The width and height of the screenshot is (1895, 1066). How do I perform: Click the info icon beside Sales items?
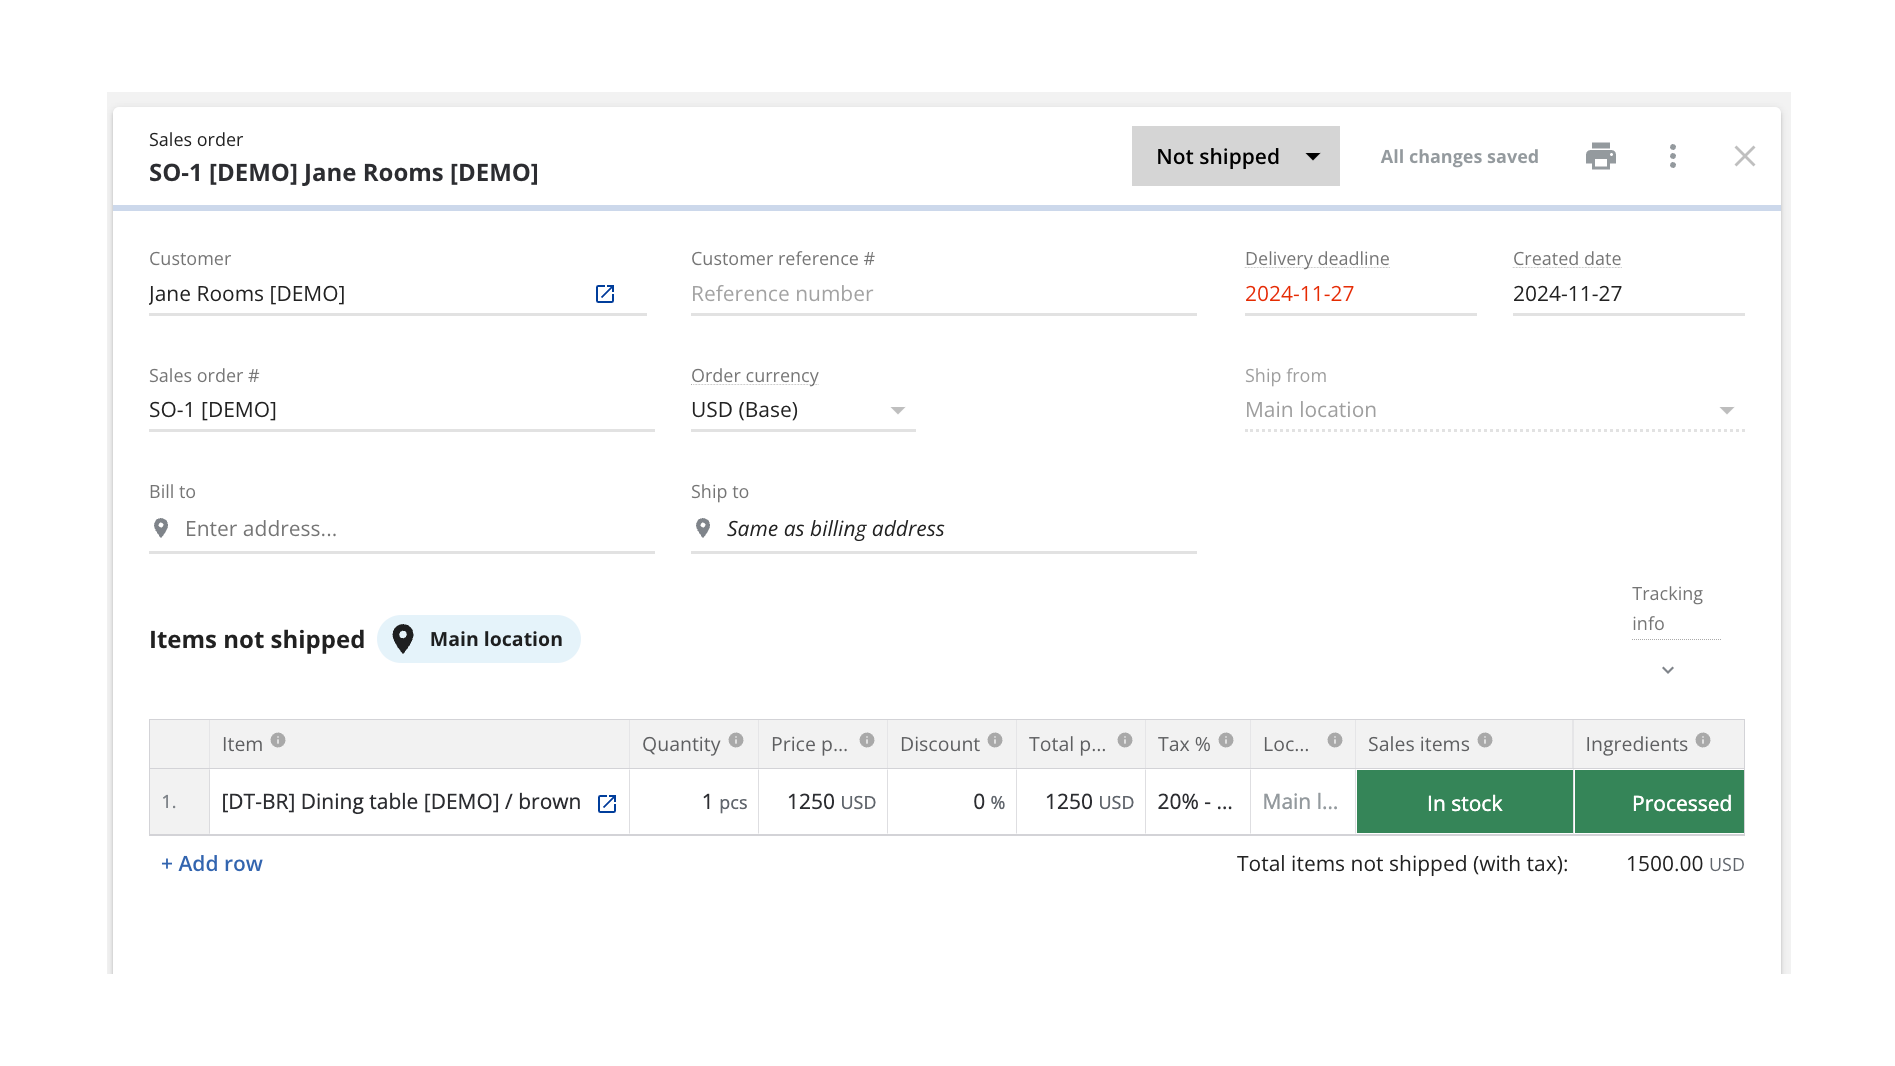pos(1485,738)
